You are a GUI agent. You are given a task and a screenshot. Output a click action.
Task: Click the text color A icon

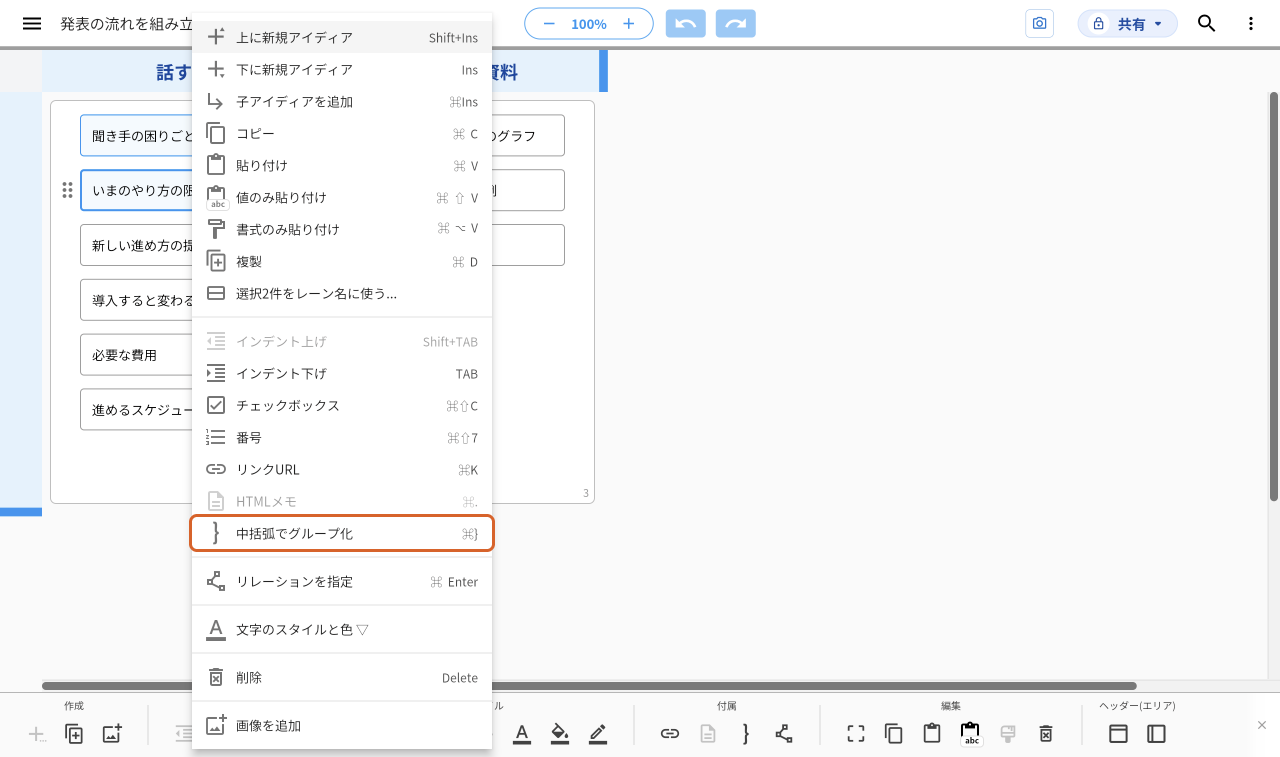point(521,734)
